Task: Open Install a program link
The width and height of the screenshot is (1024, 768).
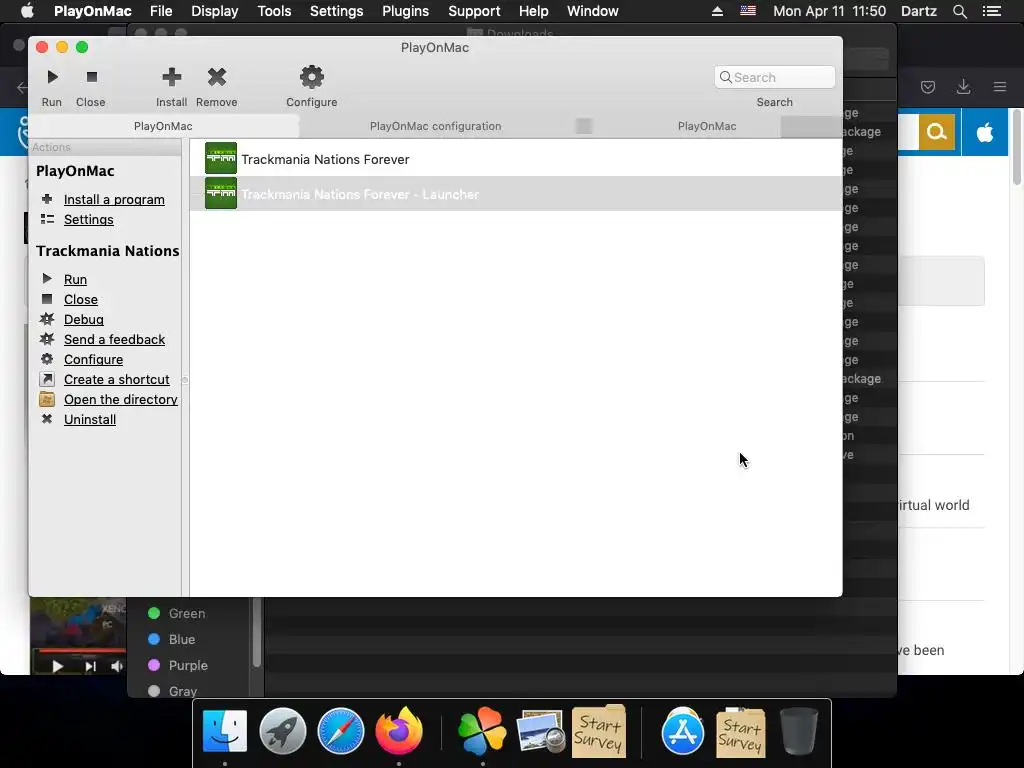Action: click(x=114, y=199)
